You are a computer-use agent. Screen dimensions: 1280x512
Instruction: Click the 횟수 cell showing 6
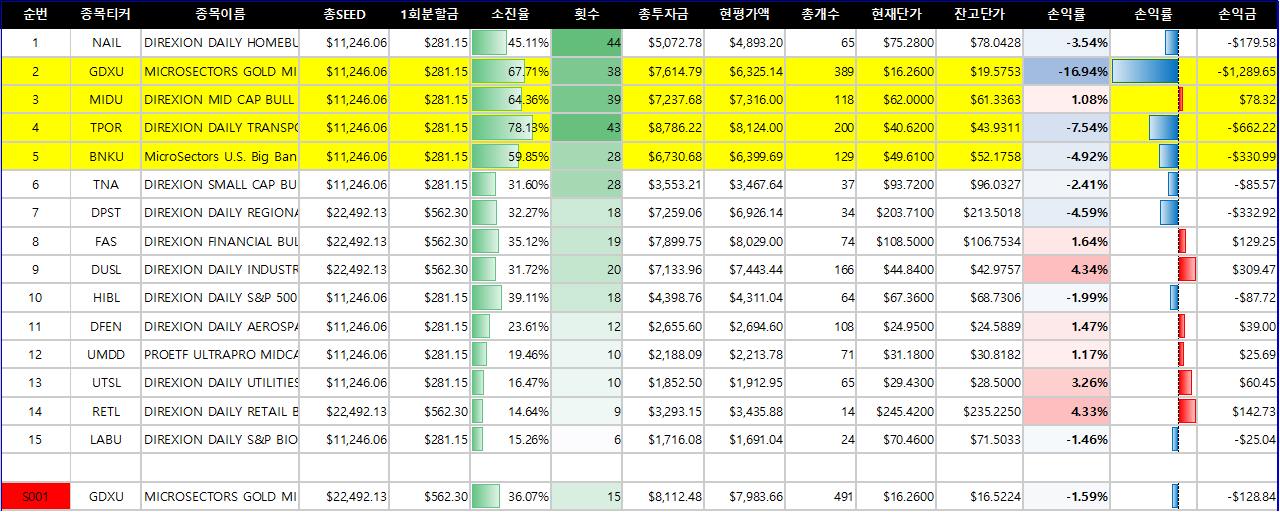[587, 440]
